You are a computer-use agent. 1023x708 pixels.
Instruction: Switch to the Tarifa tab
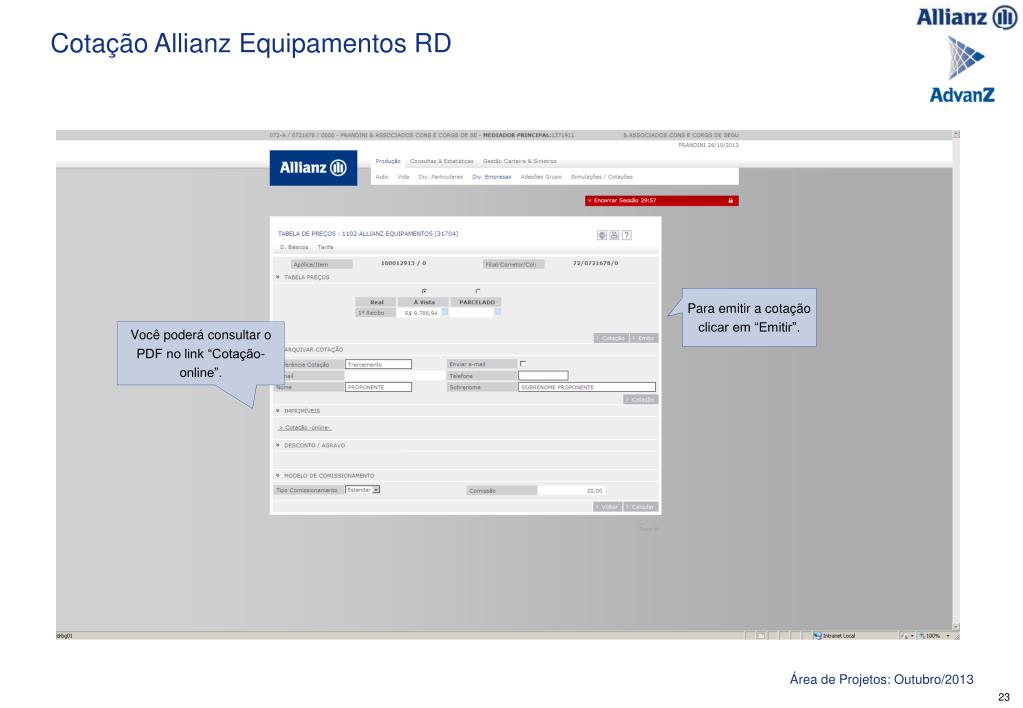[326, 247]
